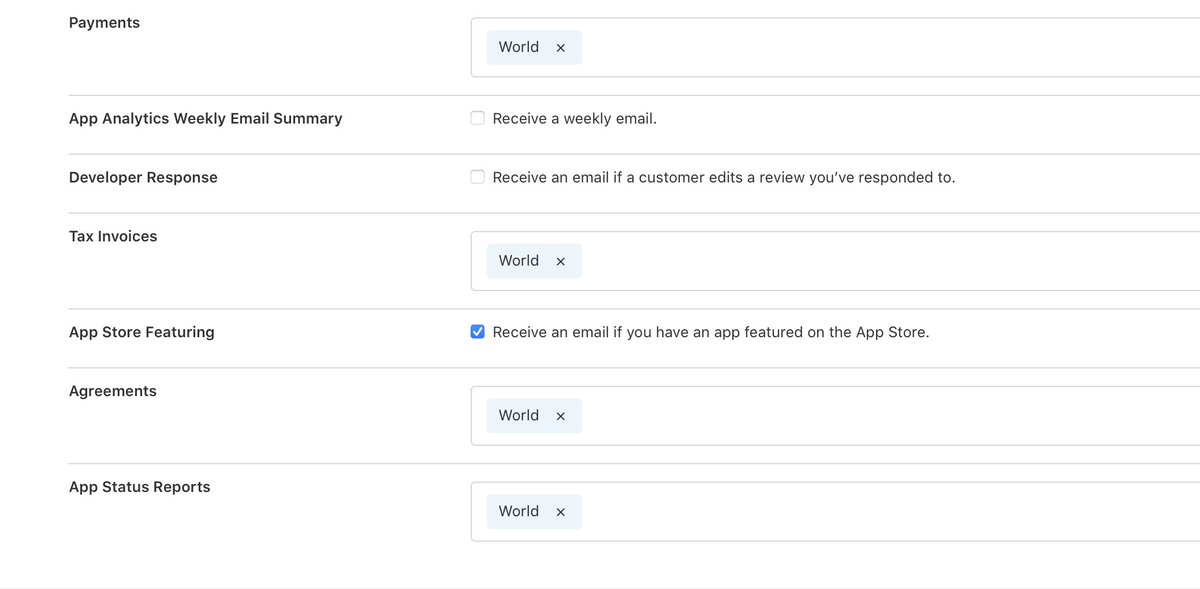Click the 'Receive a weekly email.' label

[575, 118]
